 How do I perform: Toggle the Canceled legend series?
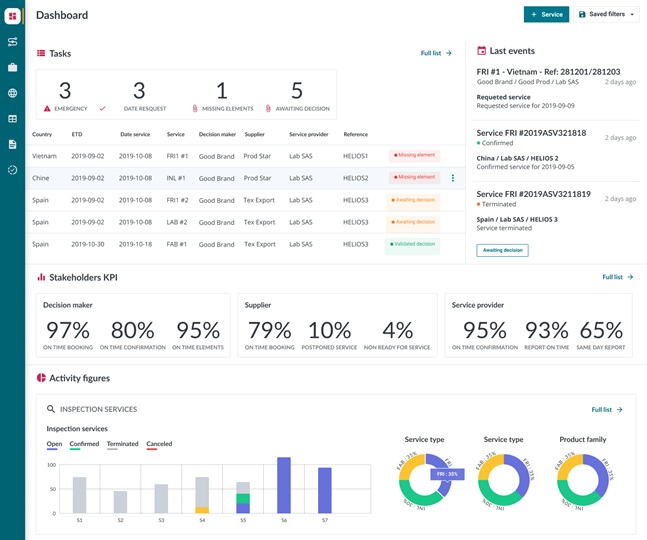(159, 444)
